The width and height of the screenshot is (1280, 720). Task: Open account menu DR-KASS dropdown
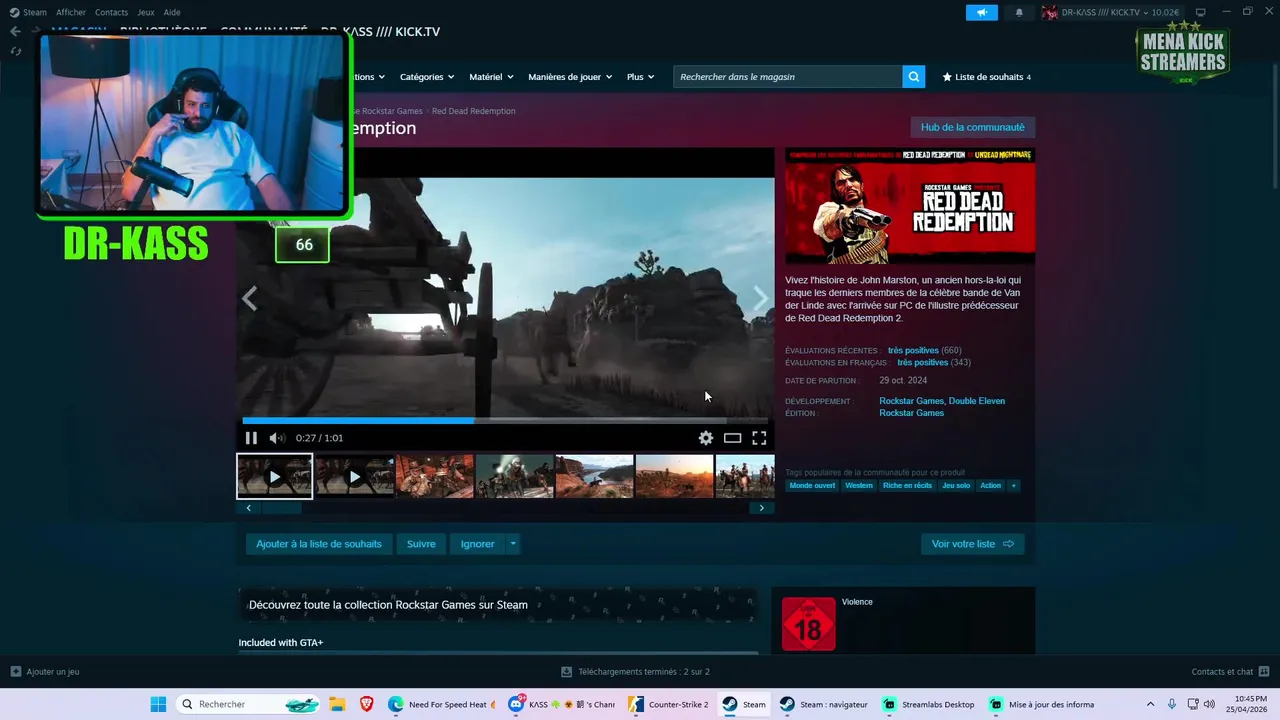tap(1110, 12)
